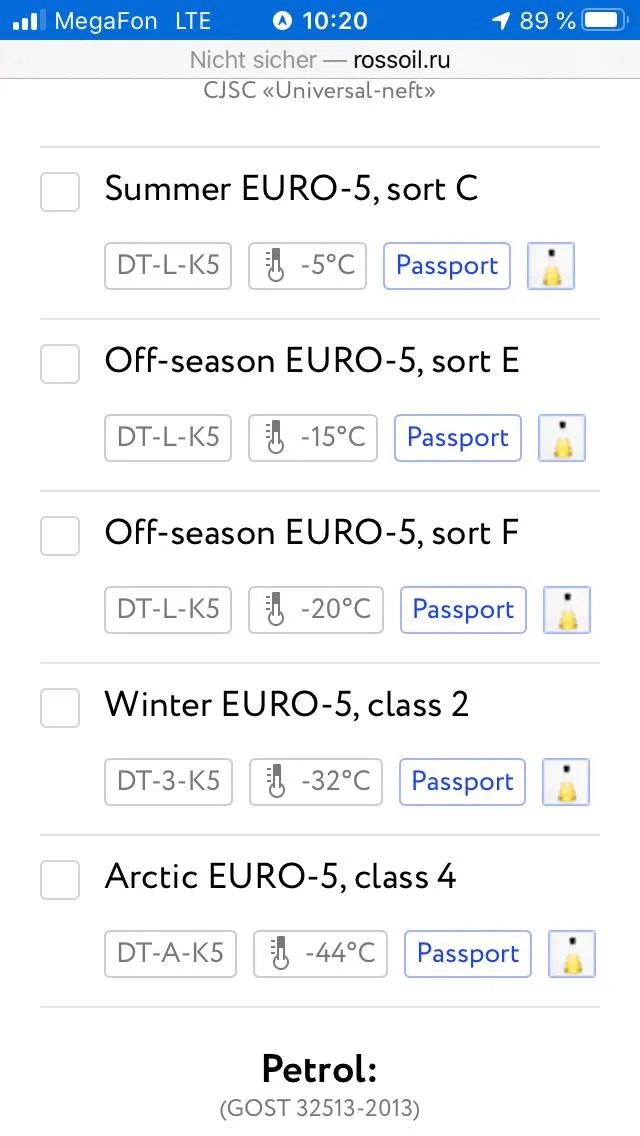Screen dimensions: 640x1136
Task: Open Passport for Arctic EURO-5 class 4
Action: tap(468, 954)
